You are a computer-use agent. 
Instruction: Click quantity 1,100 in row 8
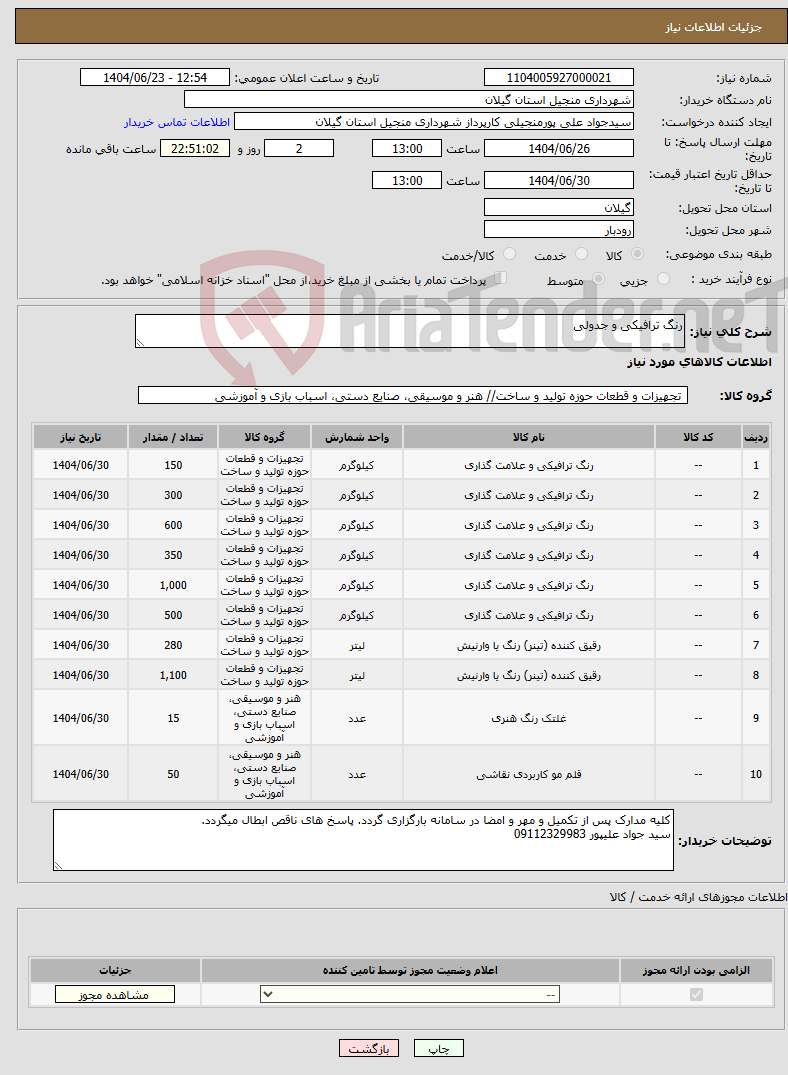173,675
